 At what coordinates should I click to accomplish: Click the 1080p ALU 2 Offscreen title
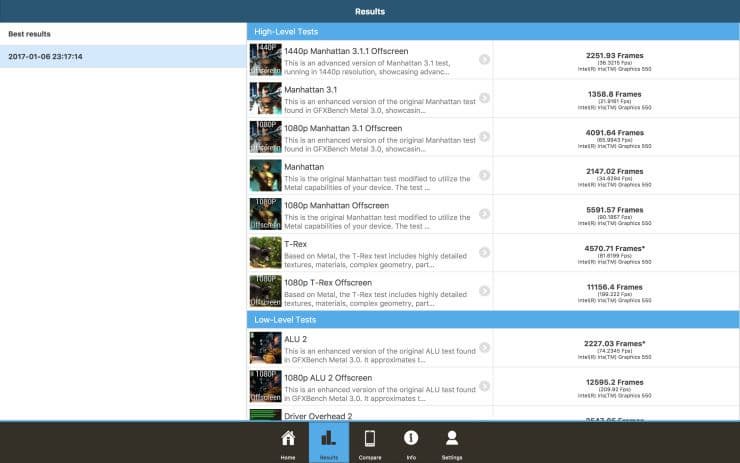point(328,378)
